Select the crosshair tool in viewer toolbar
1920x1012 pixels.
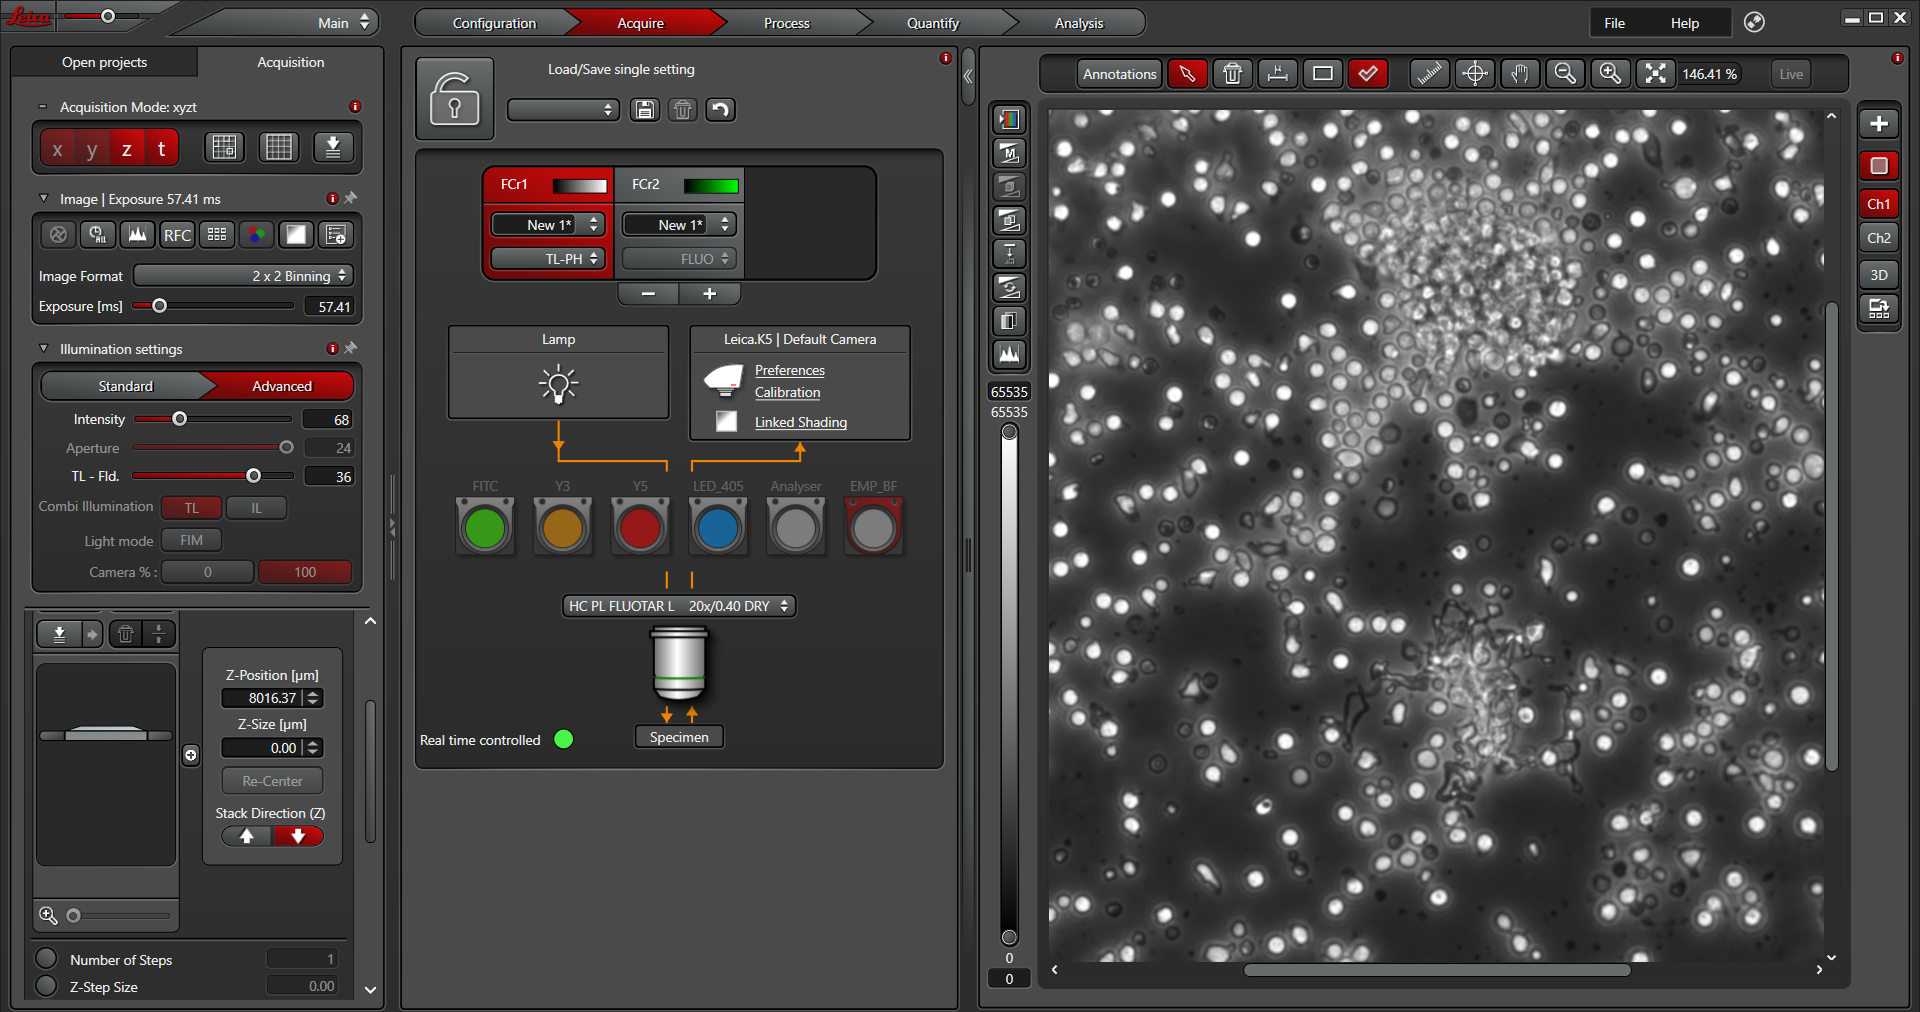tap(1475, 74)
